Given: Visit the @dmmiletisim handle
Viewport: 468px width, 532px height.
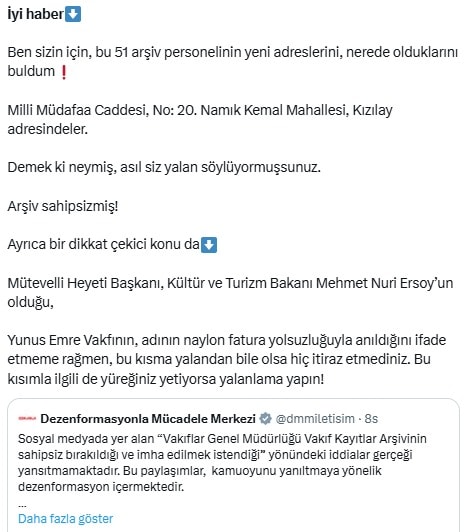Looking at the screenshot, I should coord(315,419).
